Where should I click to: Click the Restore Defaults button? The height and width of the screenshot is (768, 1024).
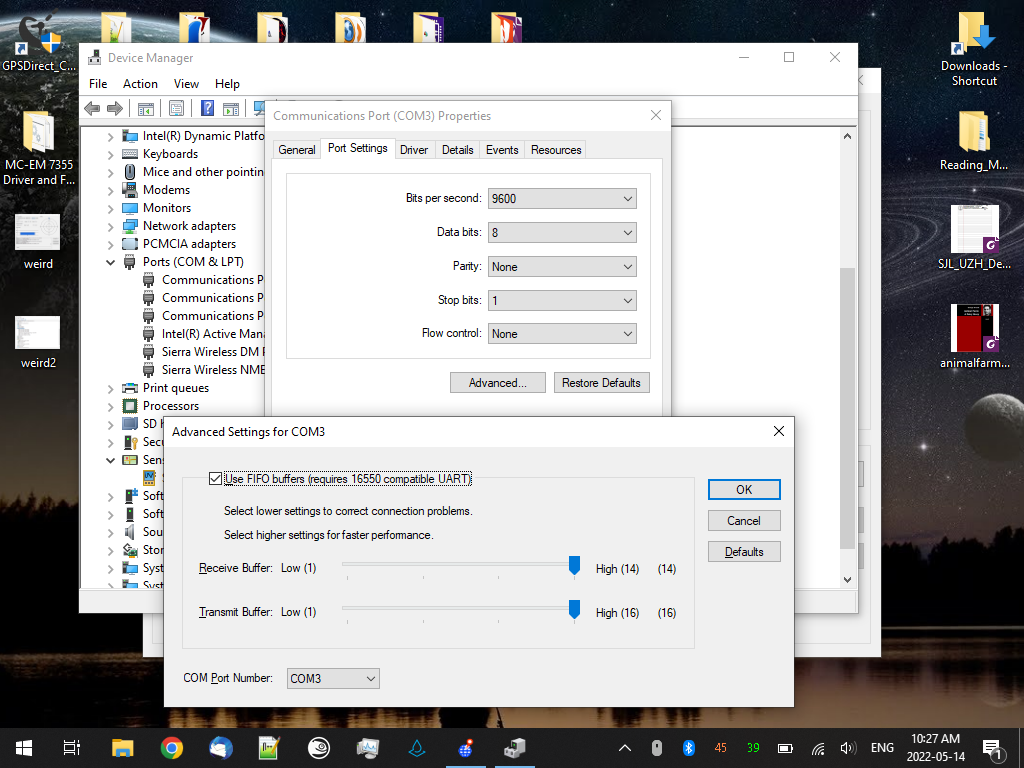click(x=601, y=383)
